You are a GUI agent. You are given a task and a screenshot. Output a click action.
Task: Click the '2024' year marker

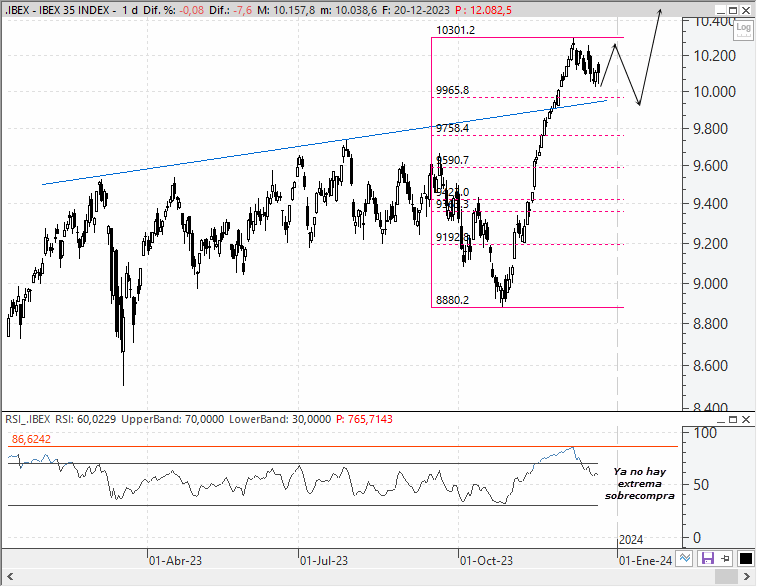tap(631, 540)
